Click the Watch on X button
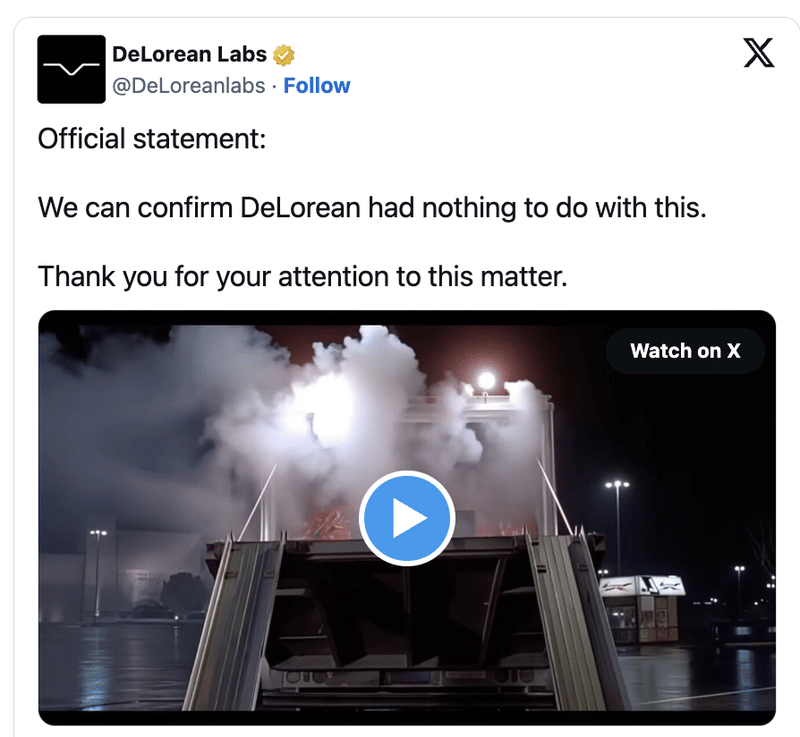This screenshot has width=800, height=737. tap(685, 351)
